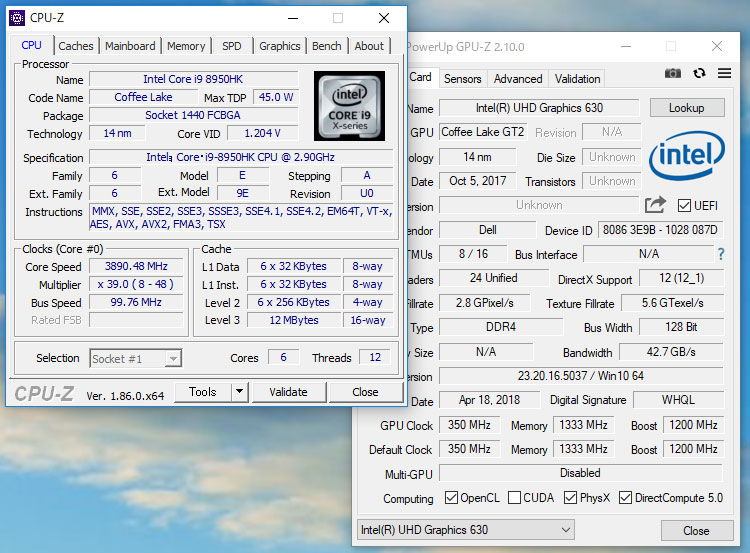Click the driver version 23.20.16.5037 / Win10 64
This screenshot has width=750, height=553.
coord(581,376)
